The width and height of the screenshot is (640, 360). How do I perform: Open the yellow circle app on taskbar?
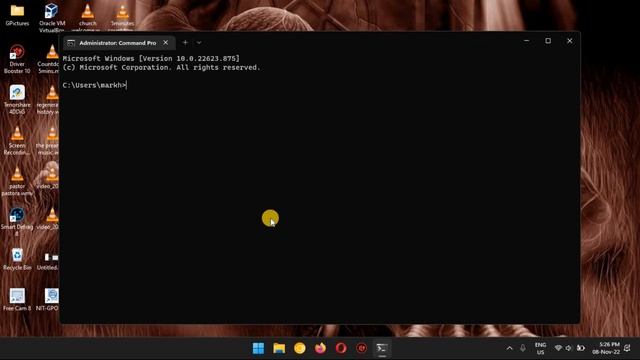click(x=300, y=348)
